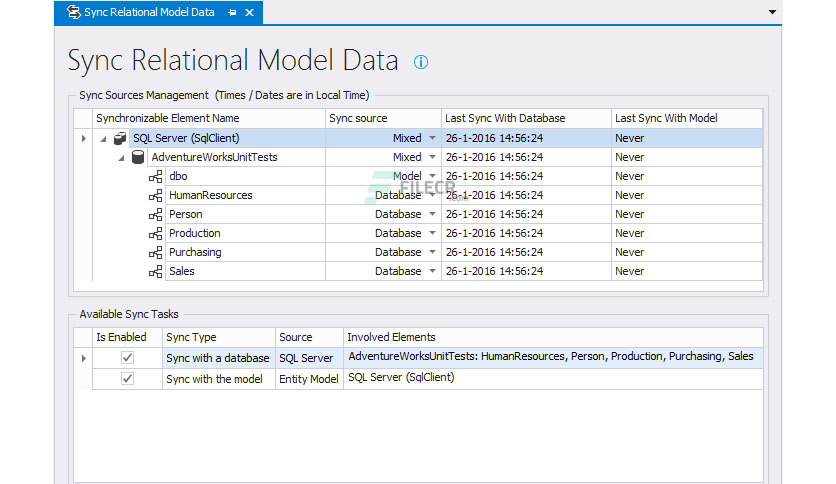Collapse the SQL Server (SqlClient) node
Screen dimensions: 836x484
(x=103, y=139)
